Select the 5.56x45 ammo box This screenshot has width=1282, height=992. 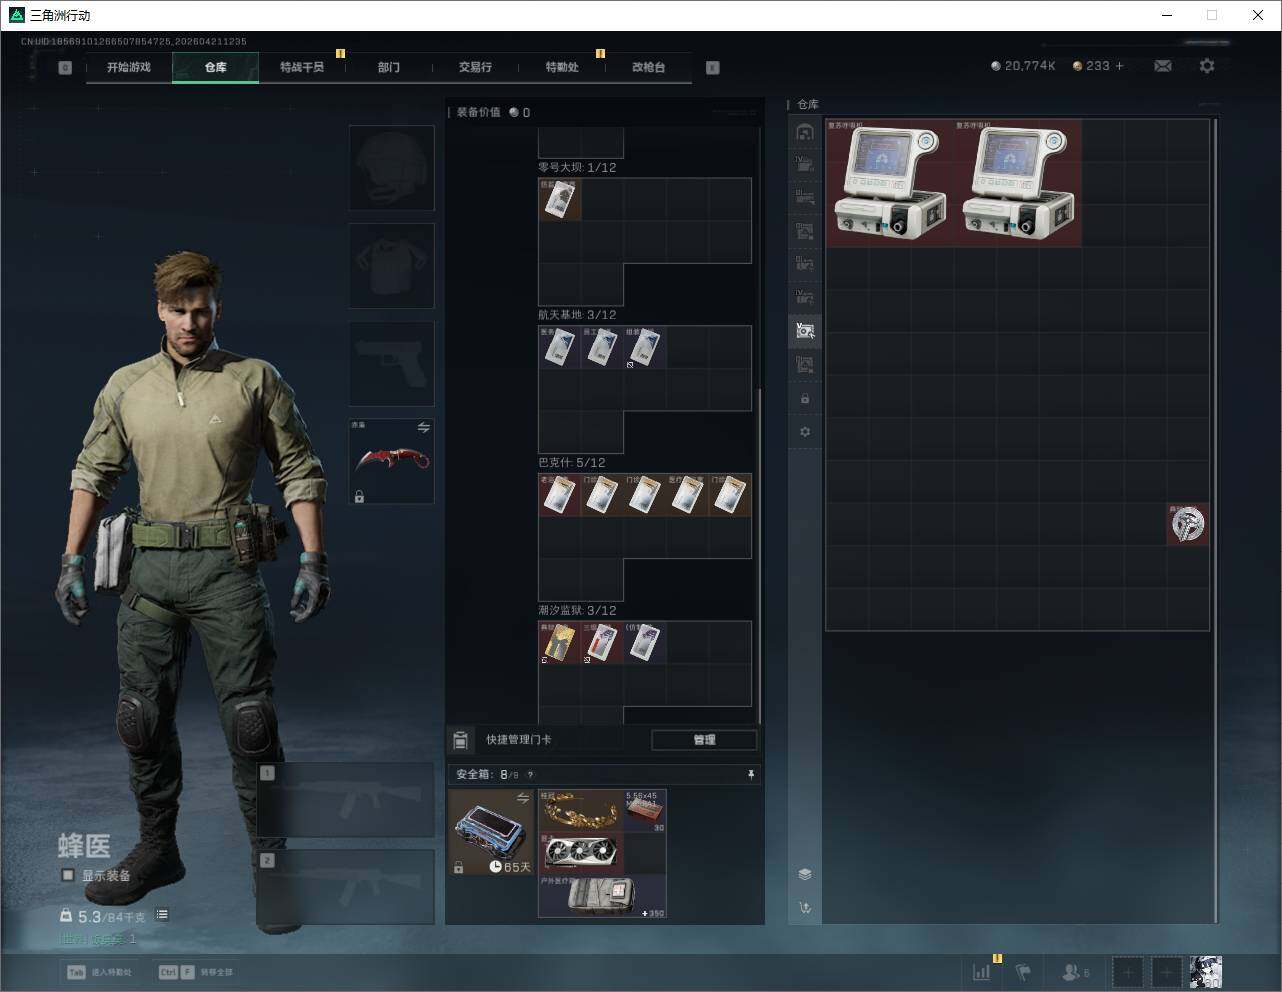tap(645, 811)
